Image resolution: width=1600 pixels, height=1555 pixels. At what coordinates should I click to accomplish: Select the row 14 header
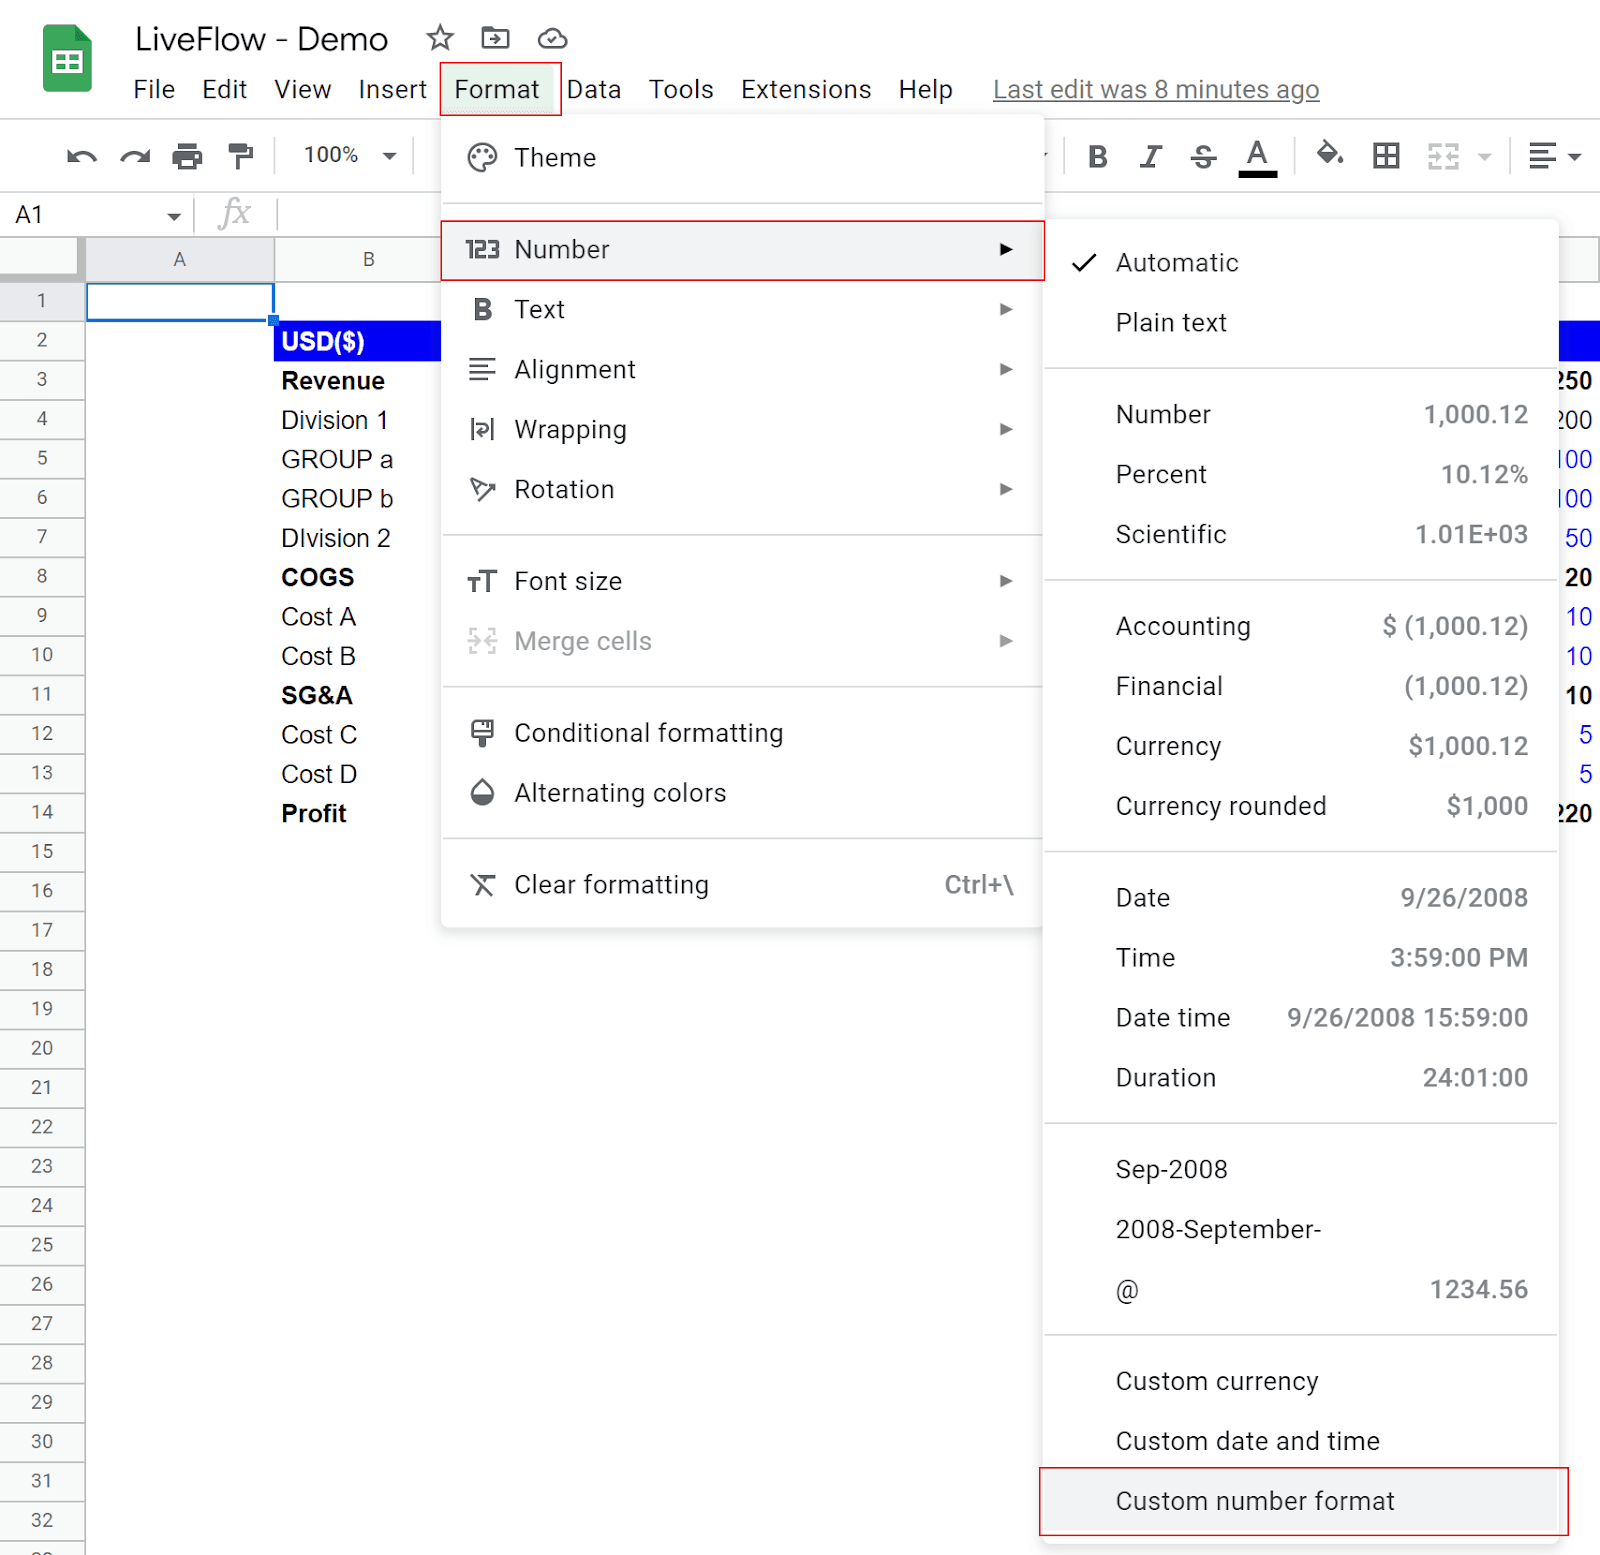[42, 813]
